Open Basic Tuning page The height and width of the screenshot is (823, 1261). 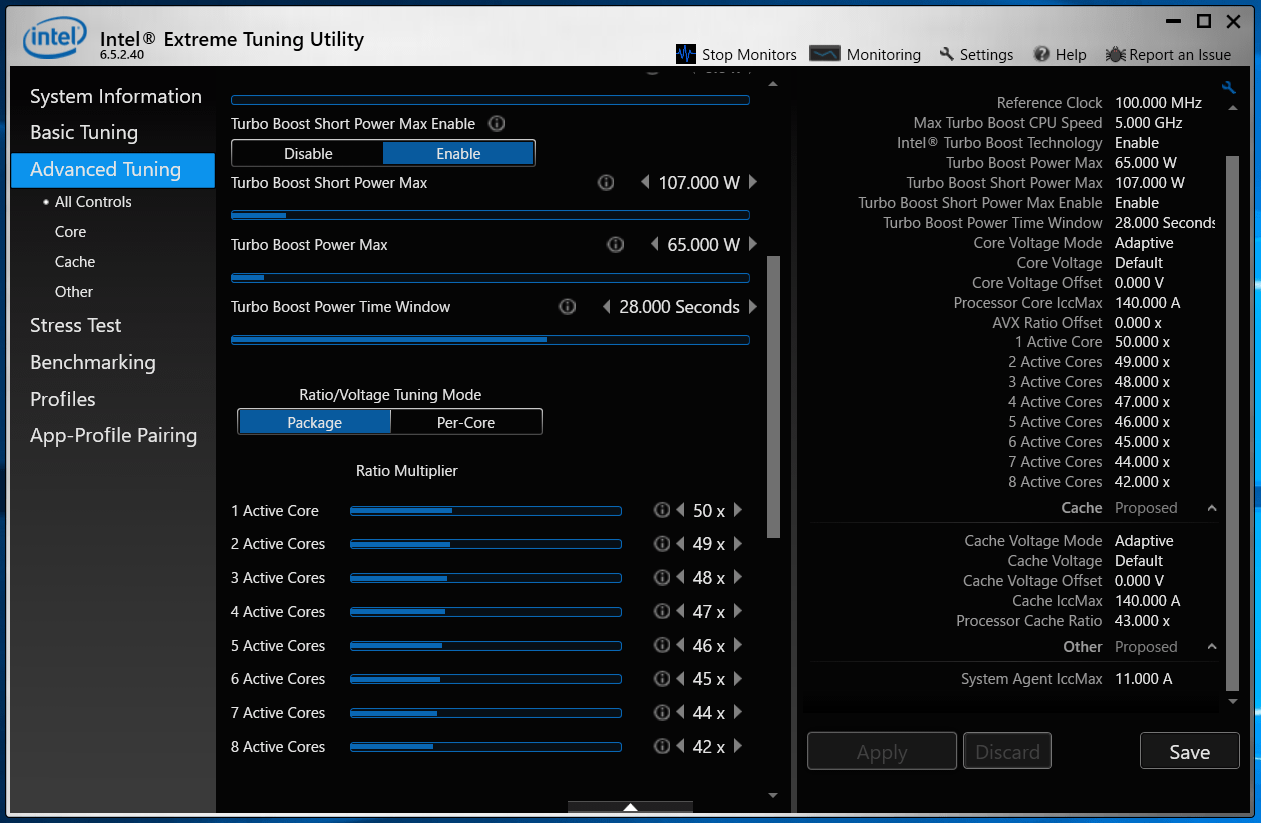click(x=84, y=132)
